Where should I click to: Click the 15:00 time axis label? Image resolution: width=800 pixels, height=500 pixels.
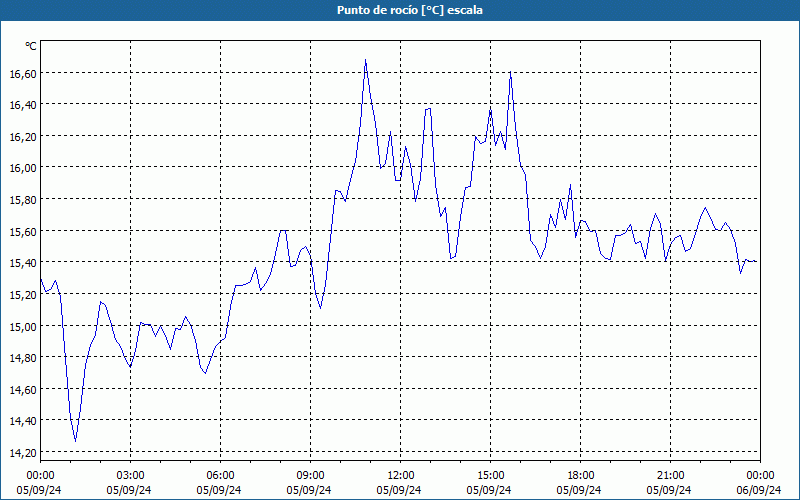point(491,476)
